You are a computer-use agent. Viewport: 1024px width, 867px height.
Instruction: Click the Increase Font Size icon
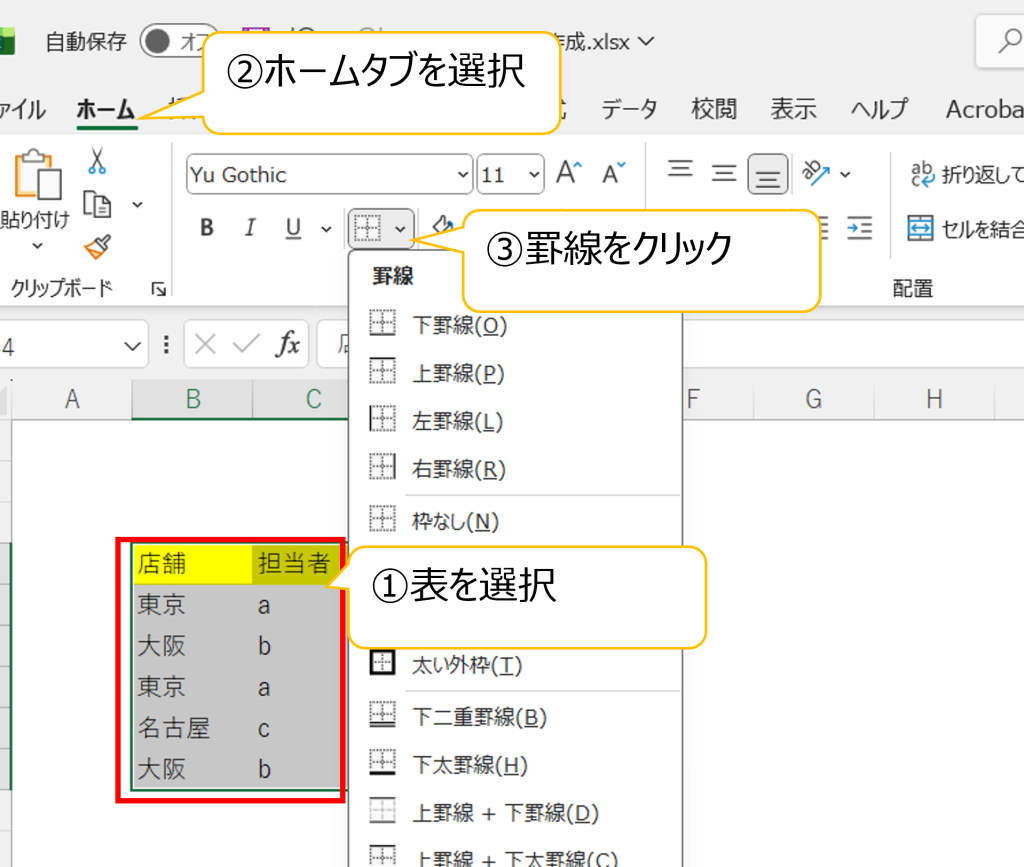tap(568, 174)
